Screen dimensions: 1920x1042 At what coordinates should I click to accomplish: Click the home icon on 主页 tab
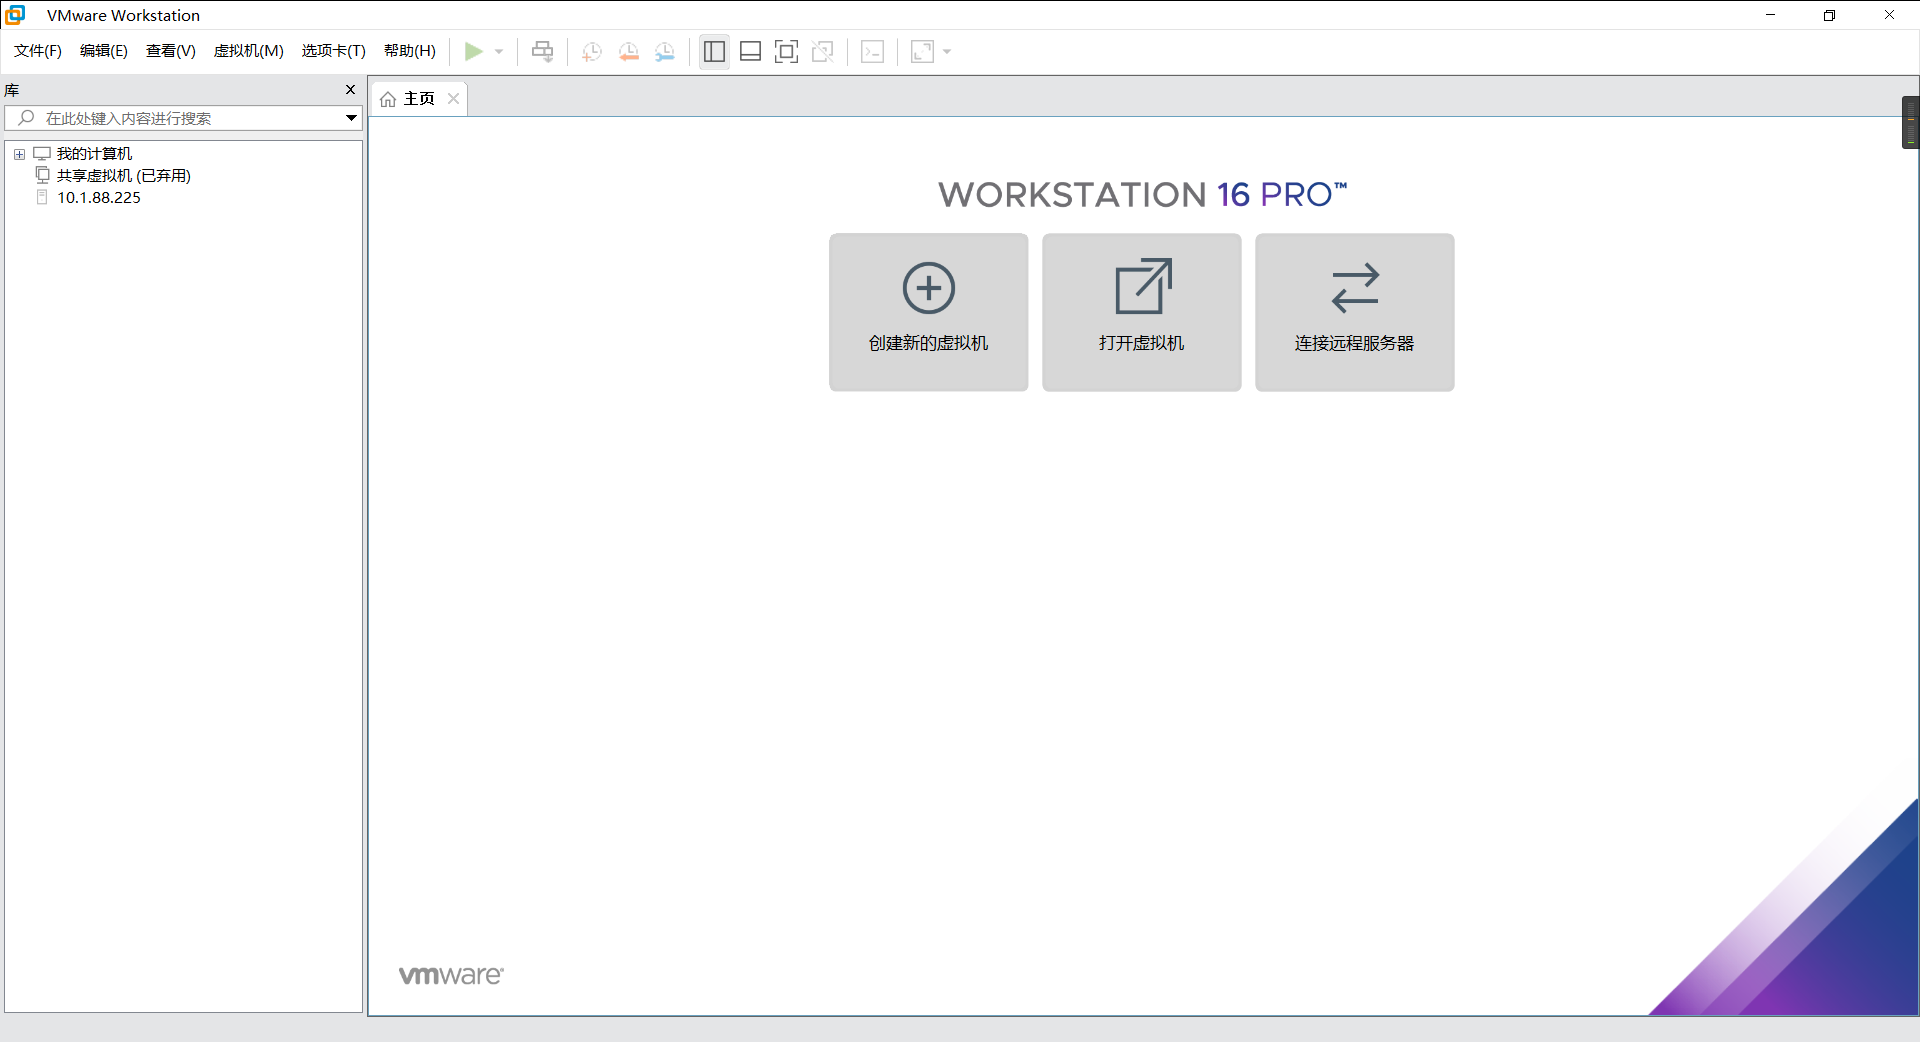[388, 99]
